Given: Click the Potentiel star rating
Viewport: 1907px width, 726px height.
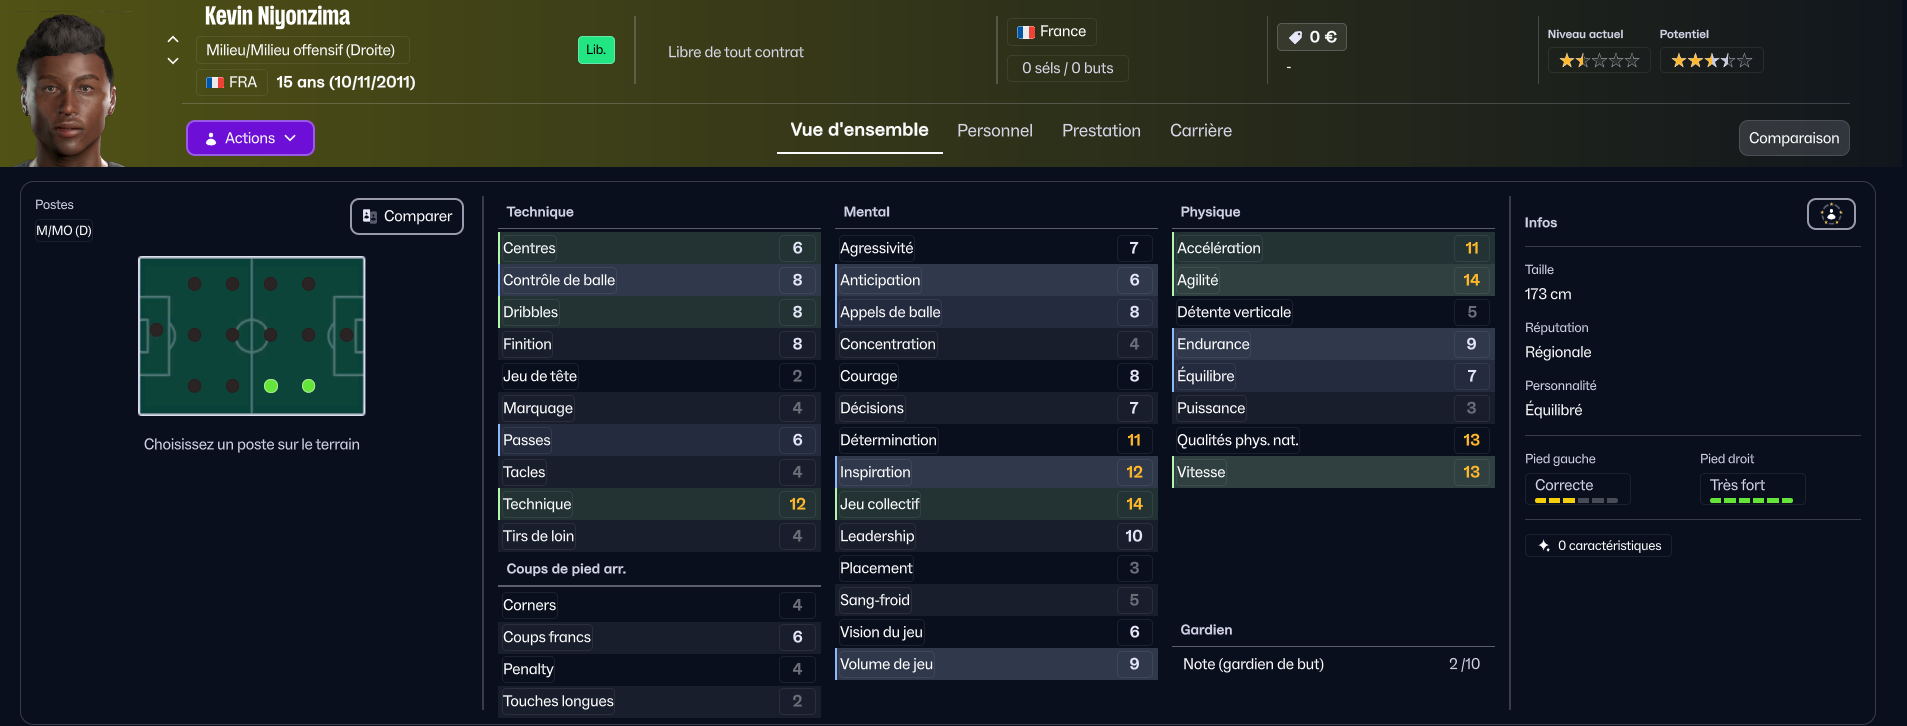Looking at the screenshot, I should point(1711,61).
